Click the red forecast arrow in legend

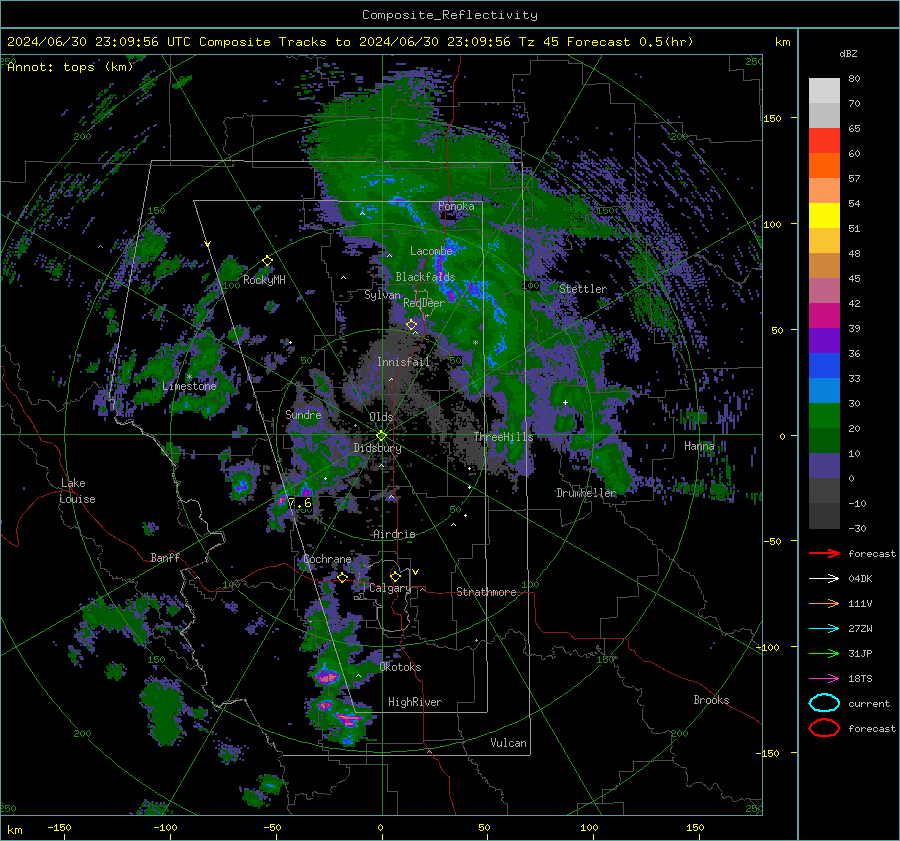[824, 553]
